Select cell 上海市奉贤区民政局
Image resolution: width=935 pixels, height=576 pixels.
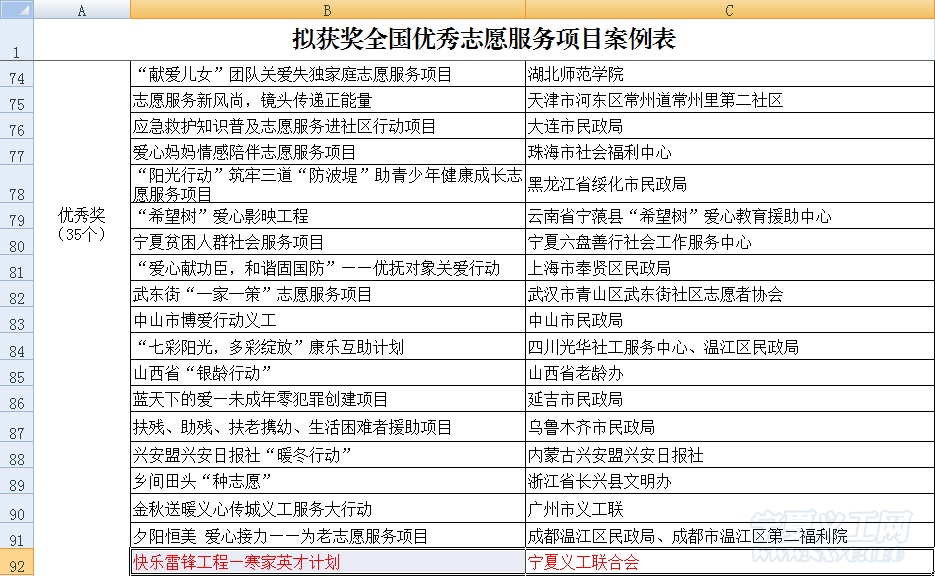point(730,268)
